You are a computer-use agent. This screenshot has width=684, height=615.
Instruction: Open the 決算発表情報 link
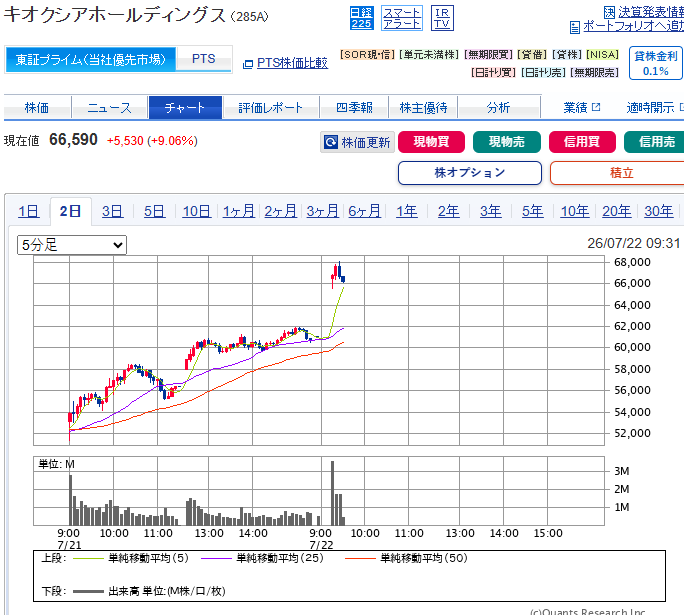(x=651, y=12)
